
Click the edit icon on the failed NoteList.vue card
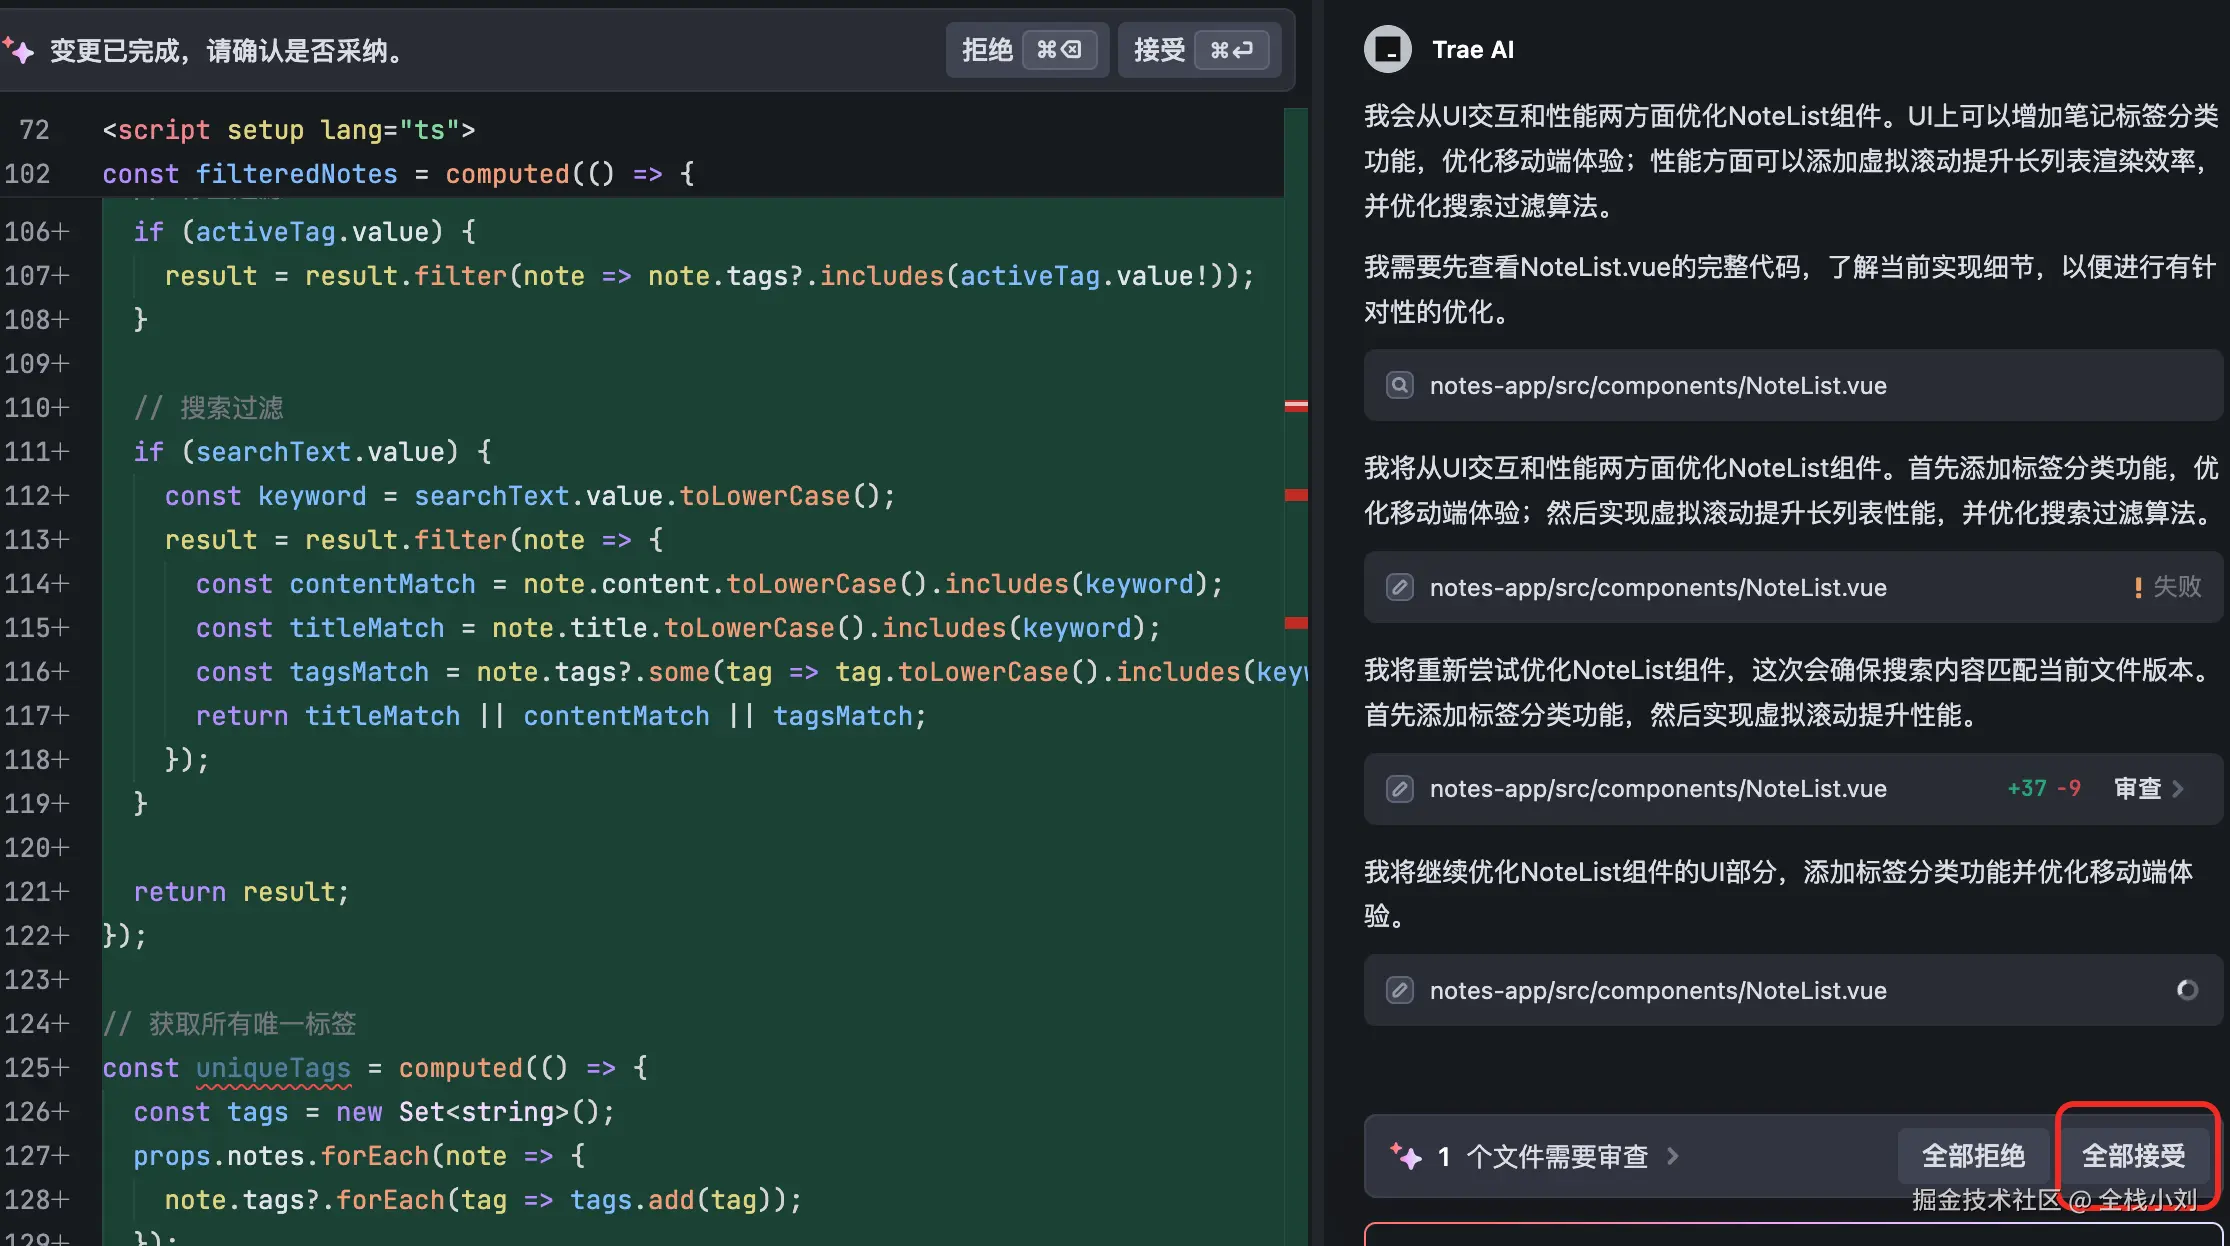click(x=1400, y=587)
